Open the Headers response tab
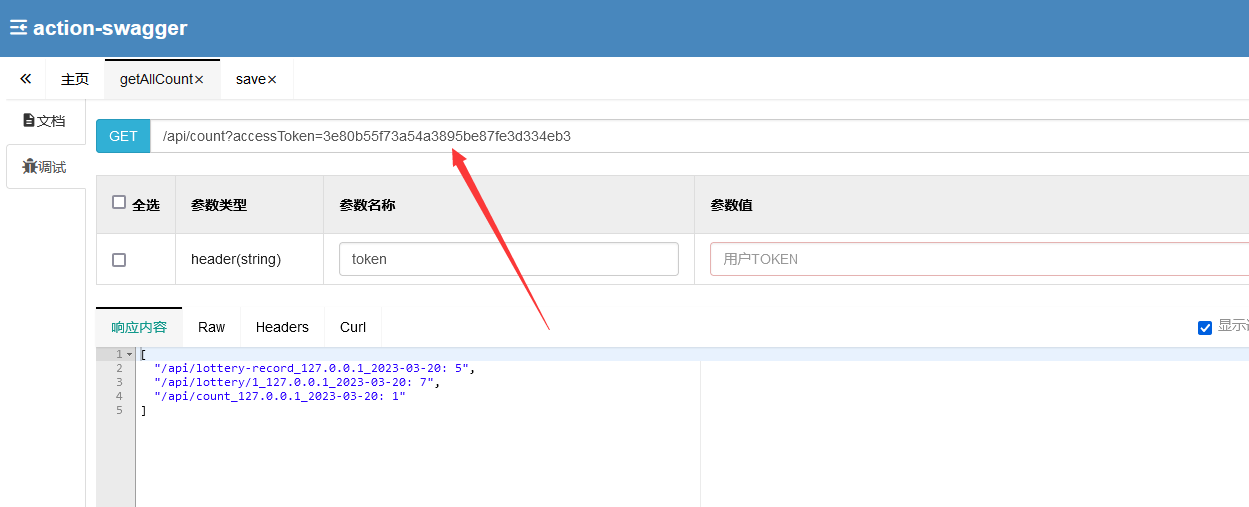Viewport: 1249px width, 507px height. click(282, 327)
